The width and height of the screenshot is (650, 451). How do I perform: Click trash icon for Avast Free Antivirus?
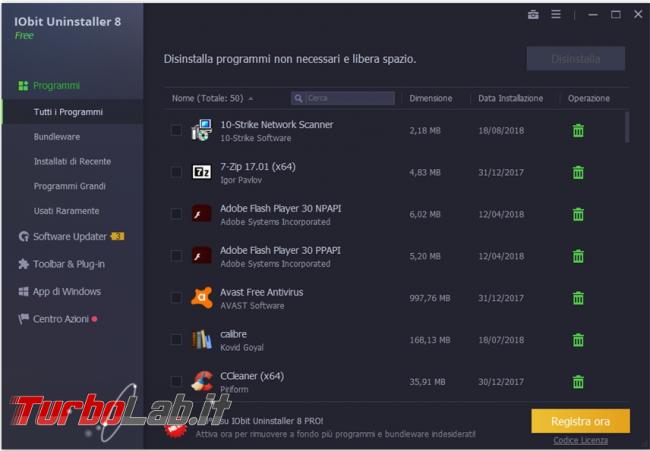[x=578, y=298]
